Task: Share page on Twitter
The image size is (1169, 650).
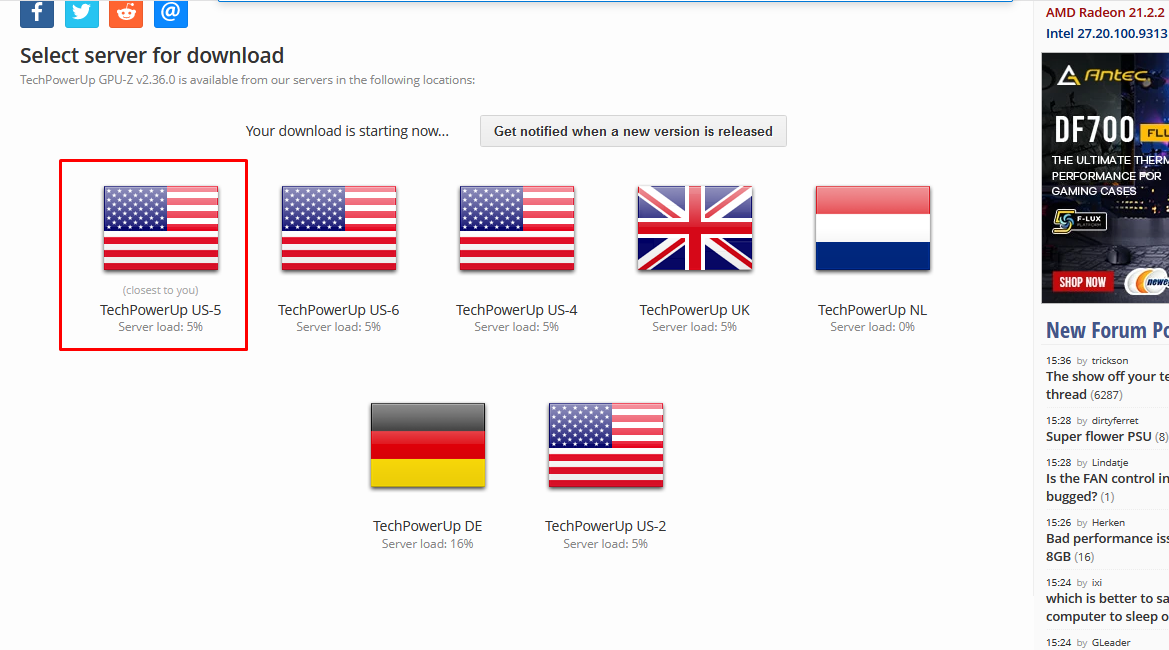Action: pyautogui.click(x=81, y=13)
